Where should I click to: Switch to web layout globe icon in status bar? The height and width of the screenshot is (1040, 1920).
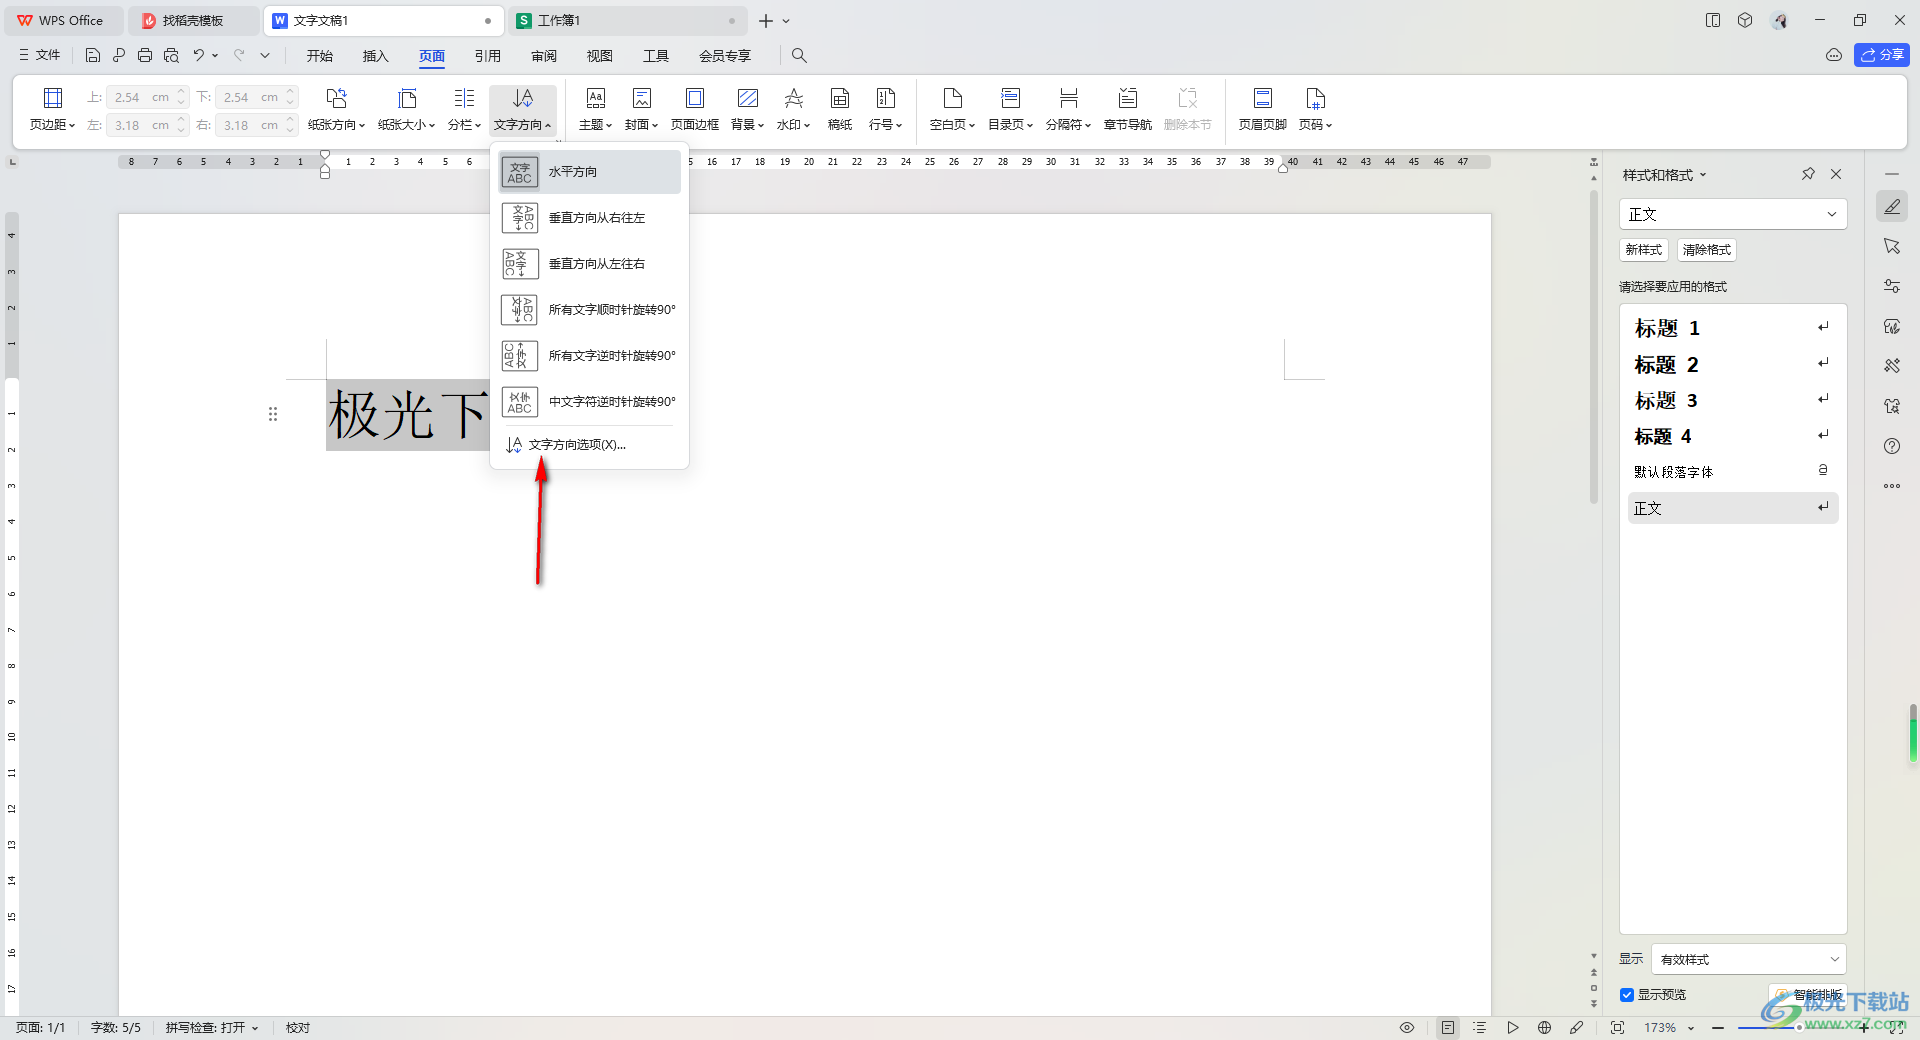pos(1544,1027)
